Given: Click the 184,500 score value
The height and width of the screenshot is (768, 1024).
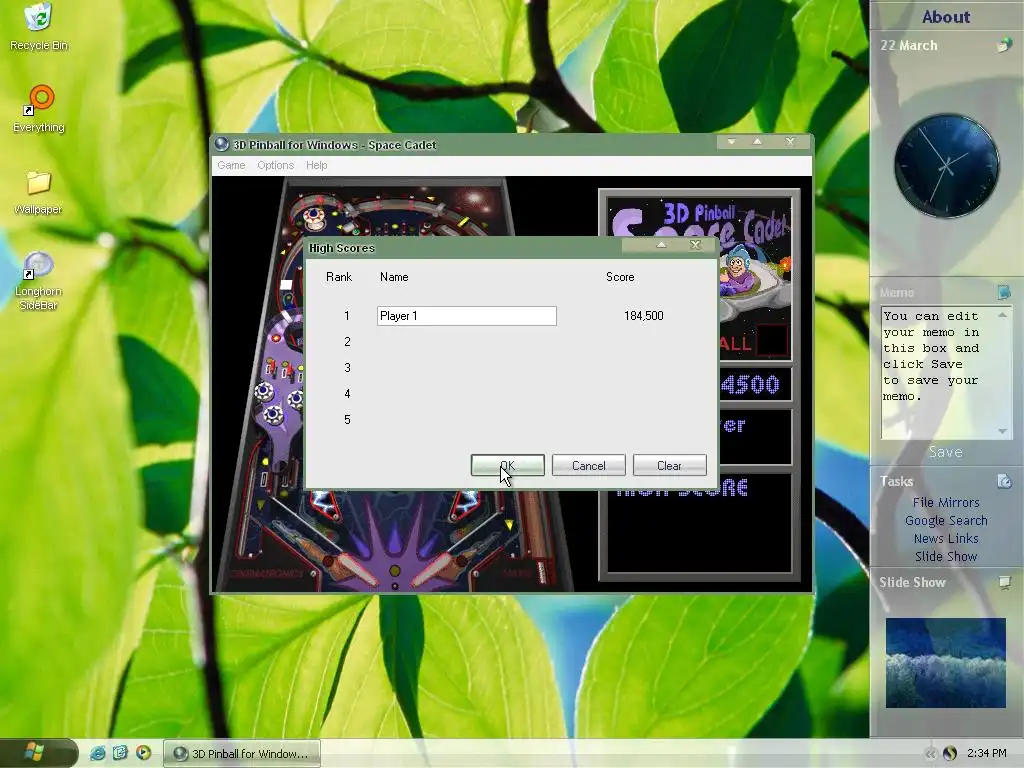Looking at the screenshot, I should (x=643, y=316).
